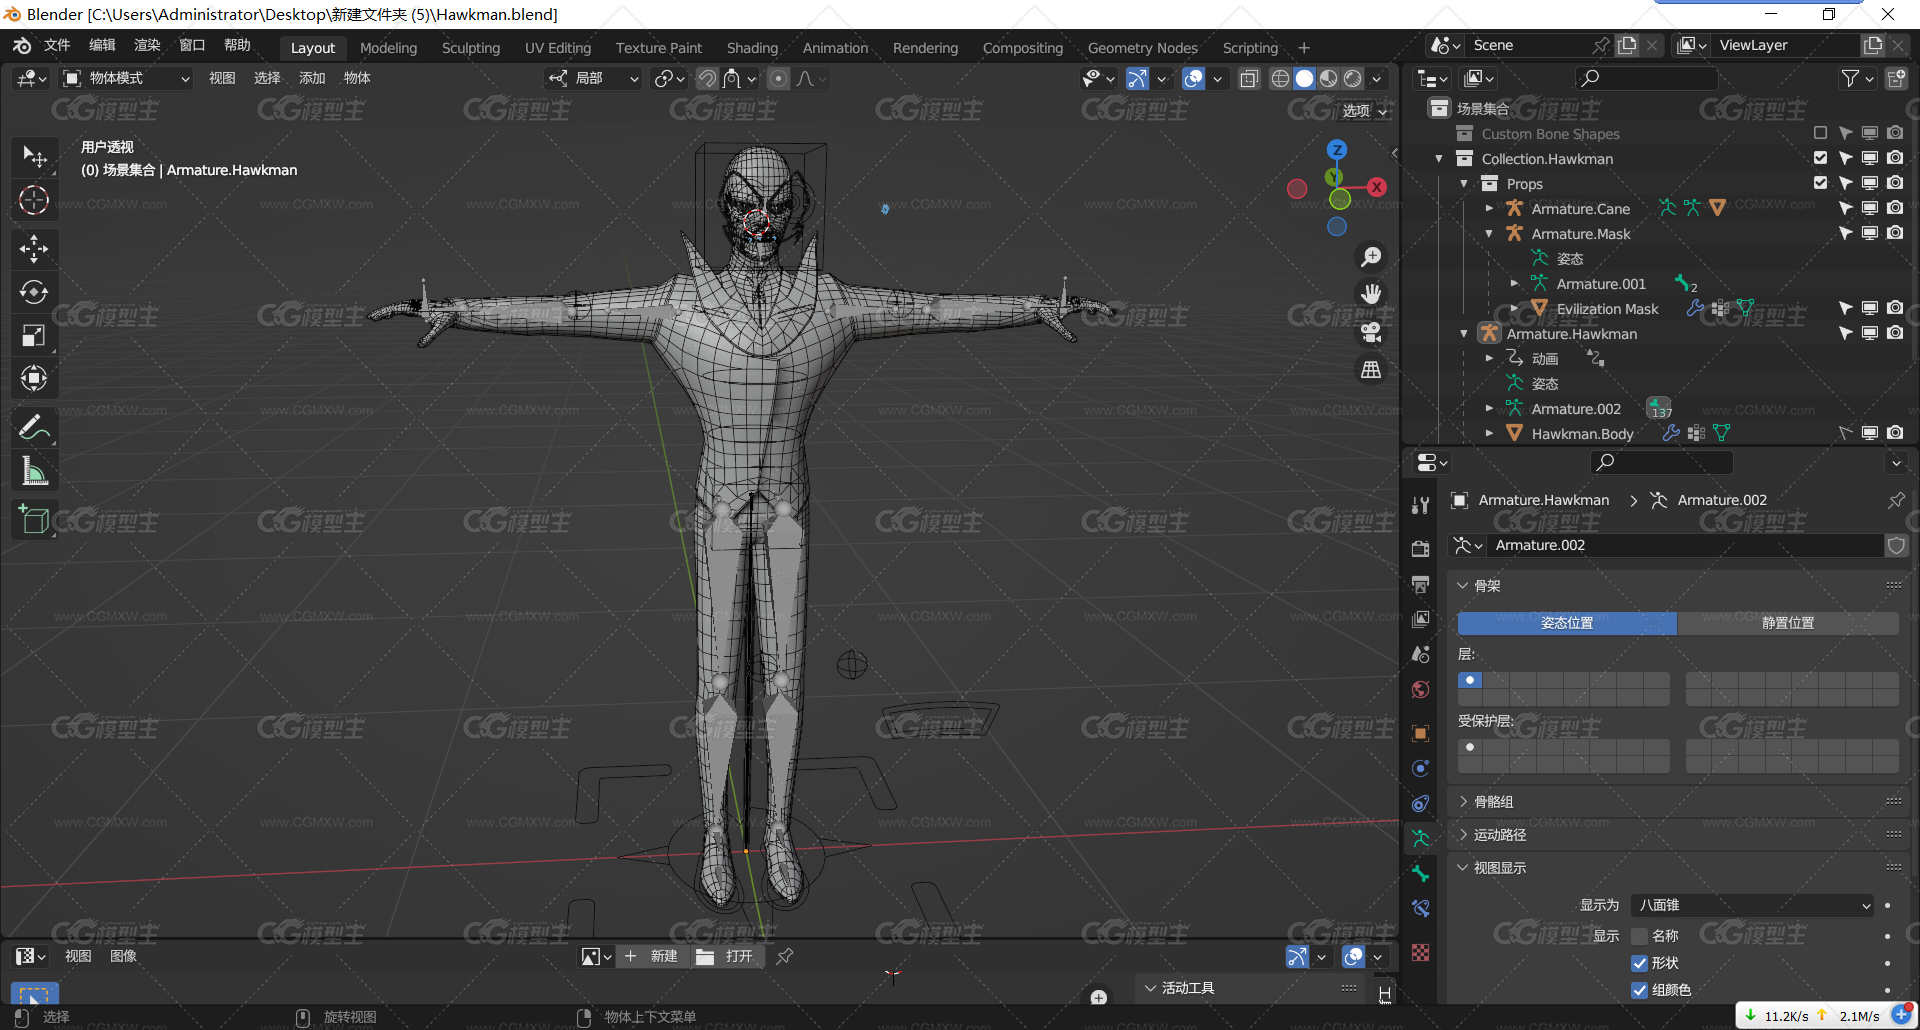Viewport: 1920px width, 1030px height.
Task: Hide Armature.Cane in viewport
Action: point(1870,208)
